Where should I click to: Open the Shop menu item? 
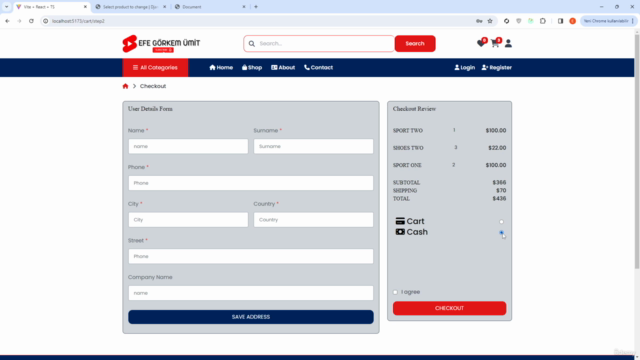tap(252, 68)
